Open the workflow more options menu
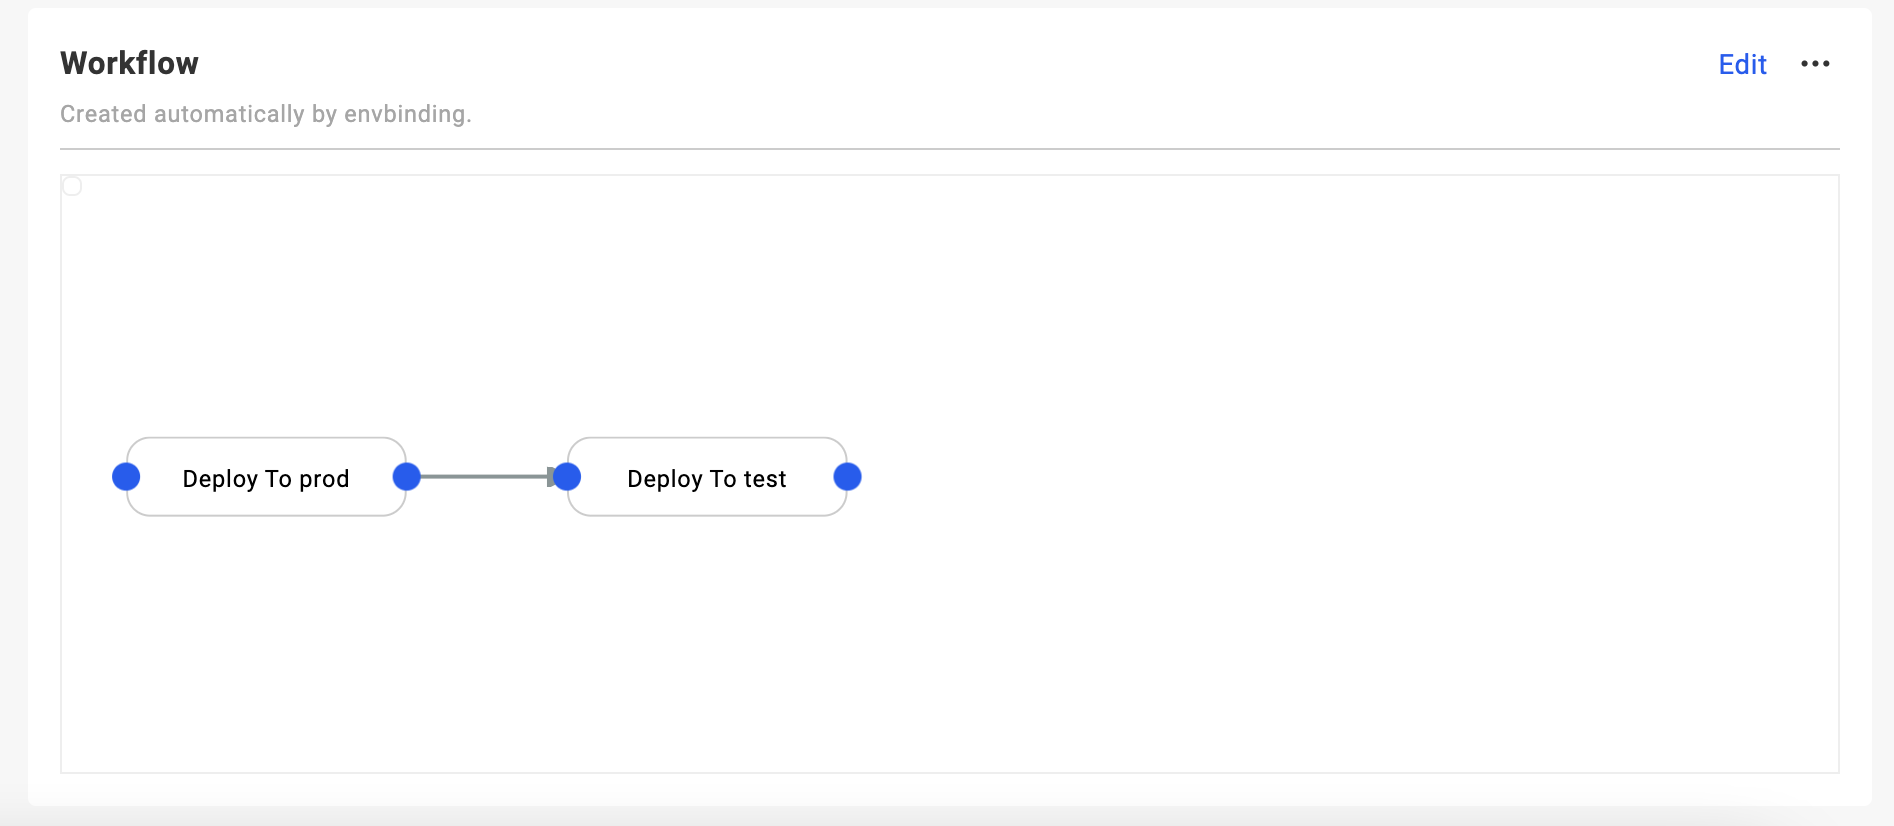 [x=1815, y=64]
